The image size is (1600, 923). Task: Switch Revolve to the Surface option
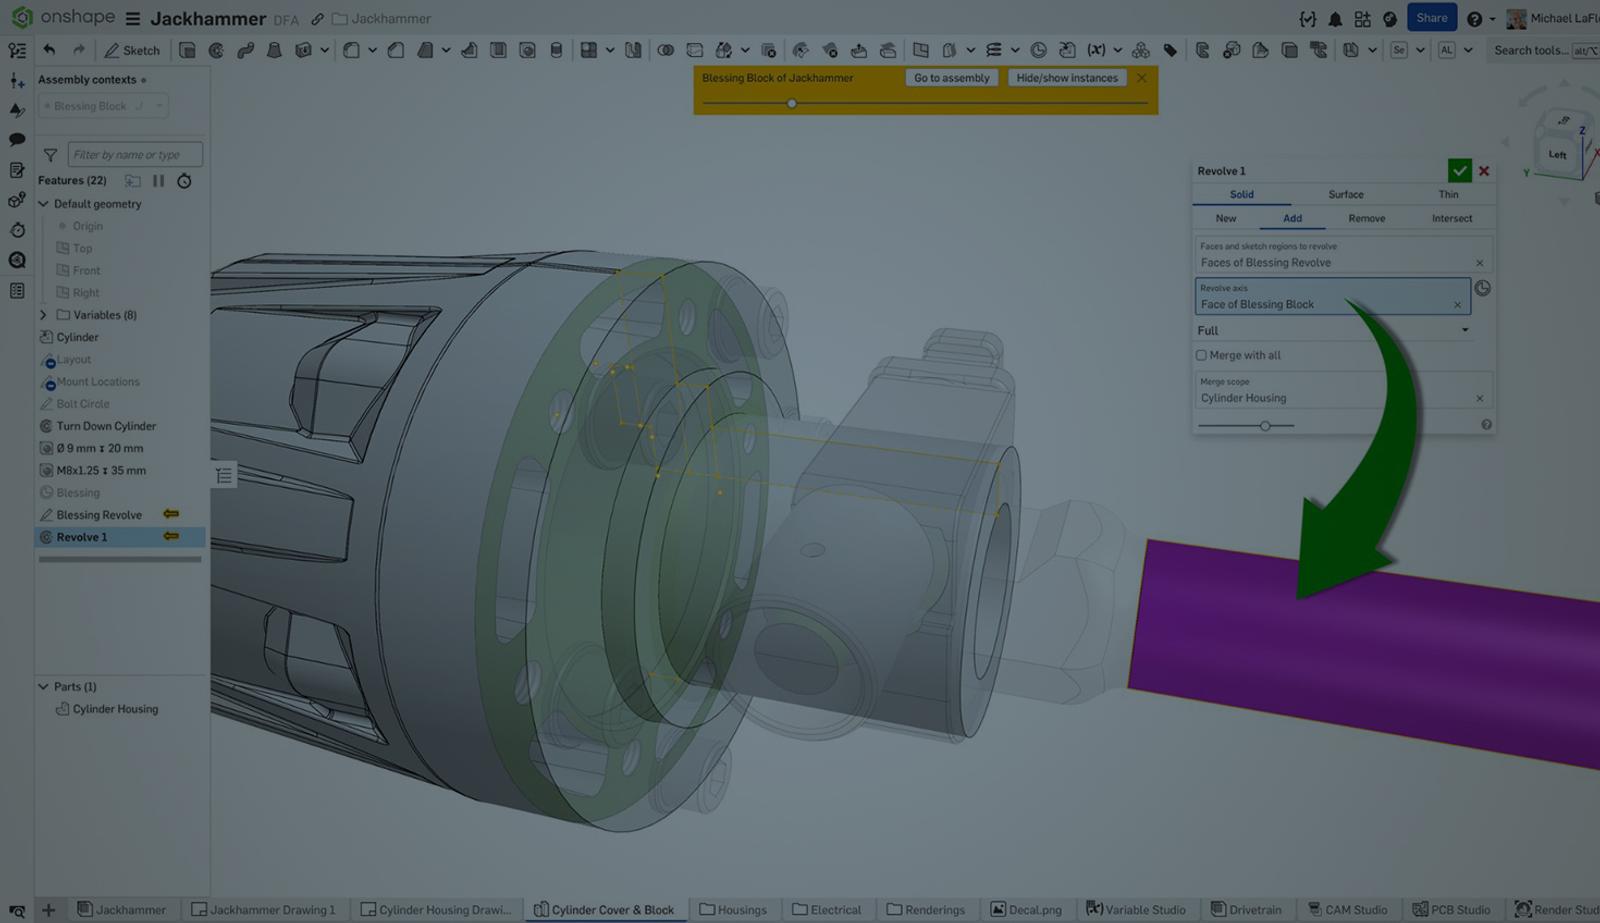1345,194
